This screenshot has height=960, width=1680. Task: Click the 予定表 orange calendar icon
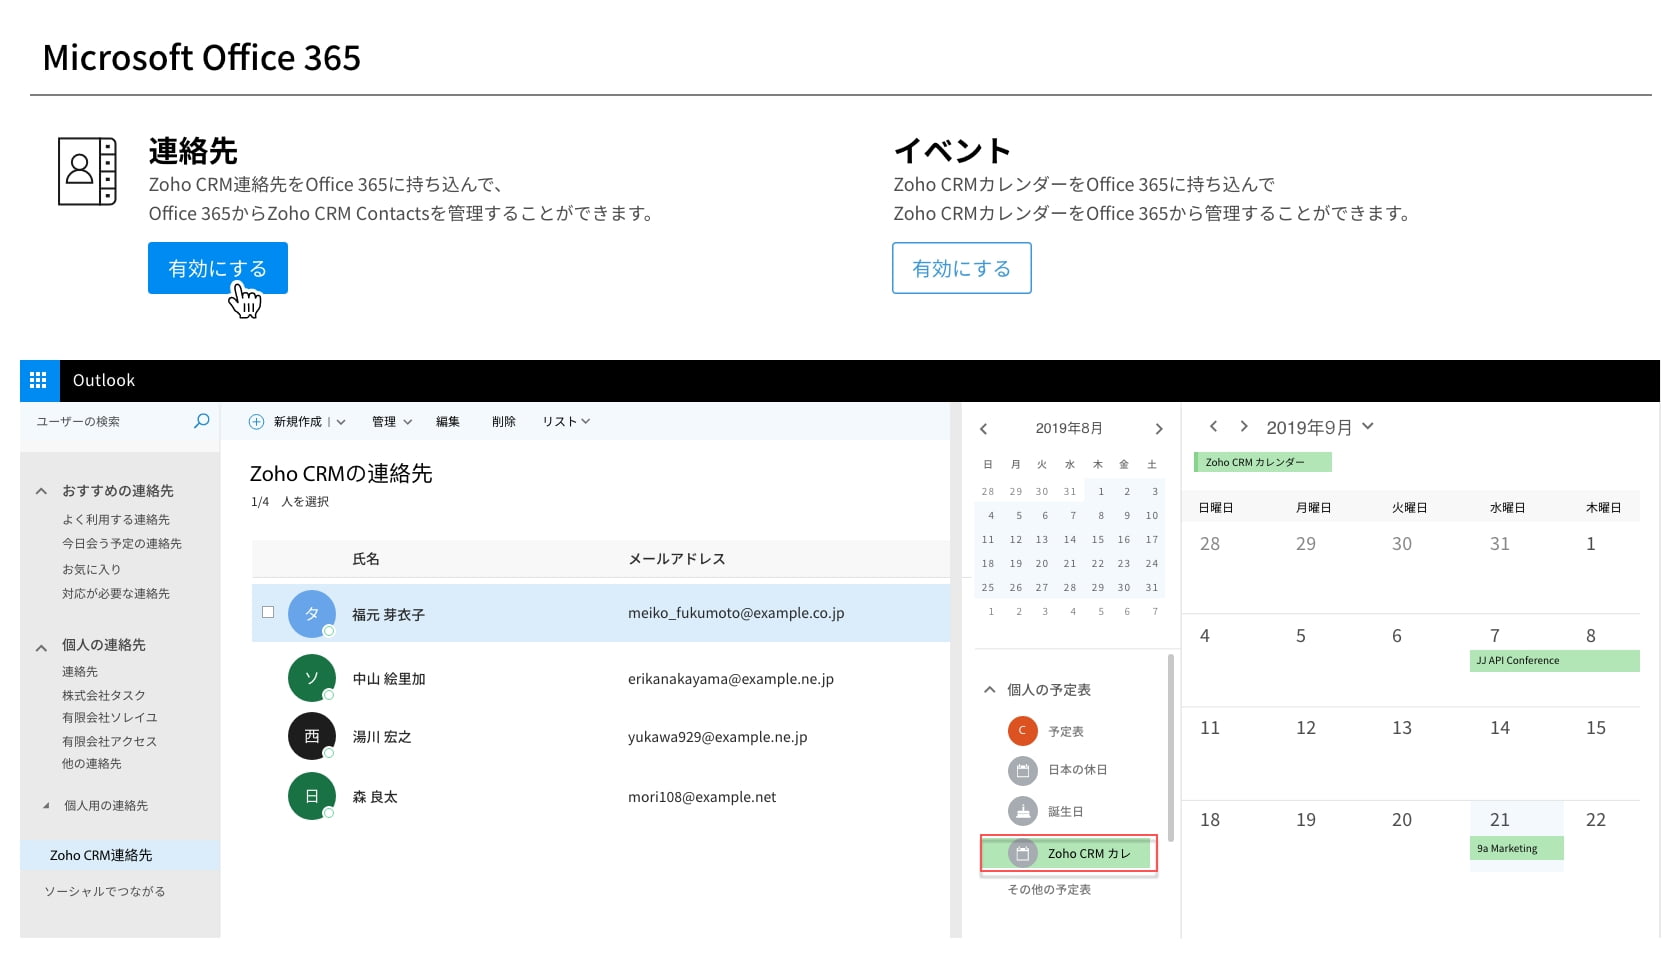(1022, 731)
